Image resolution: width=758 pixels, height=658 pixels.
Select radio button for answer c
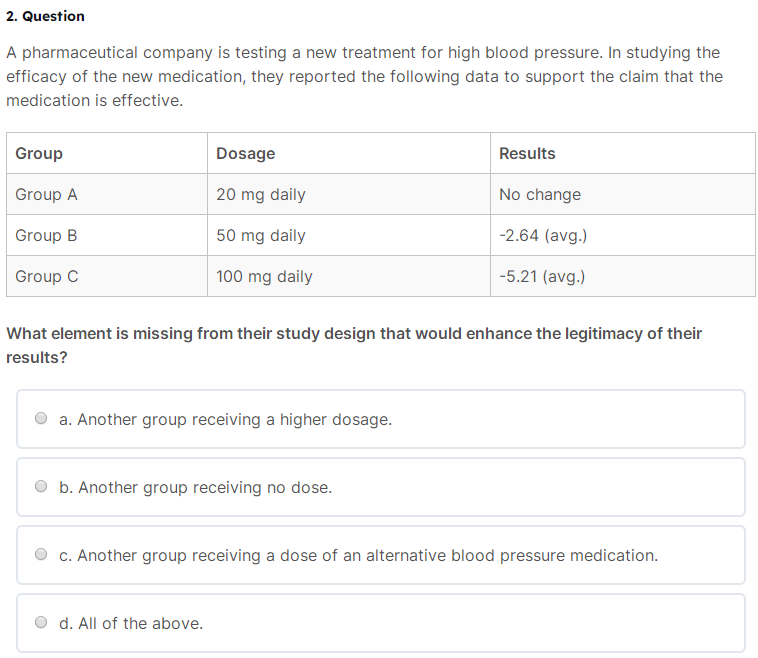41,554
